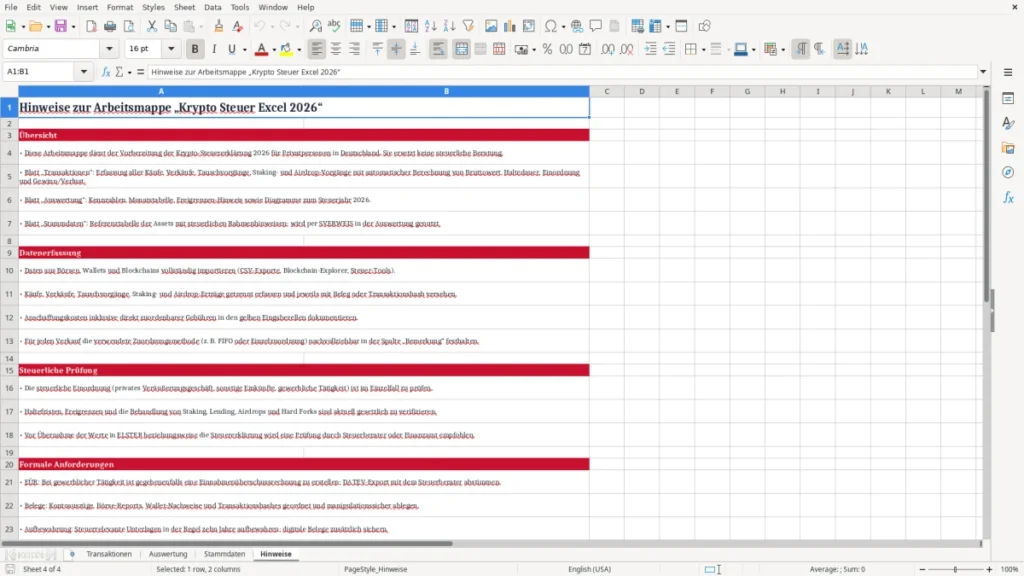The width and height of the screenshot is (1024, 576).
Task: Toggle AutoFilter on the toolbar
Action: tap(468, 26)
